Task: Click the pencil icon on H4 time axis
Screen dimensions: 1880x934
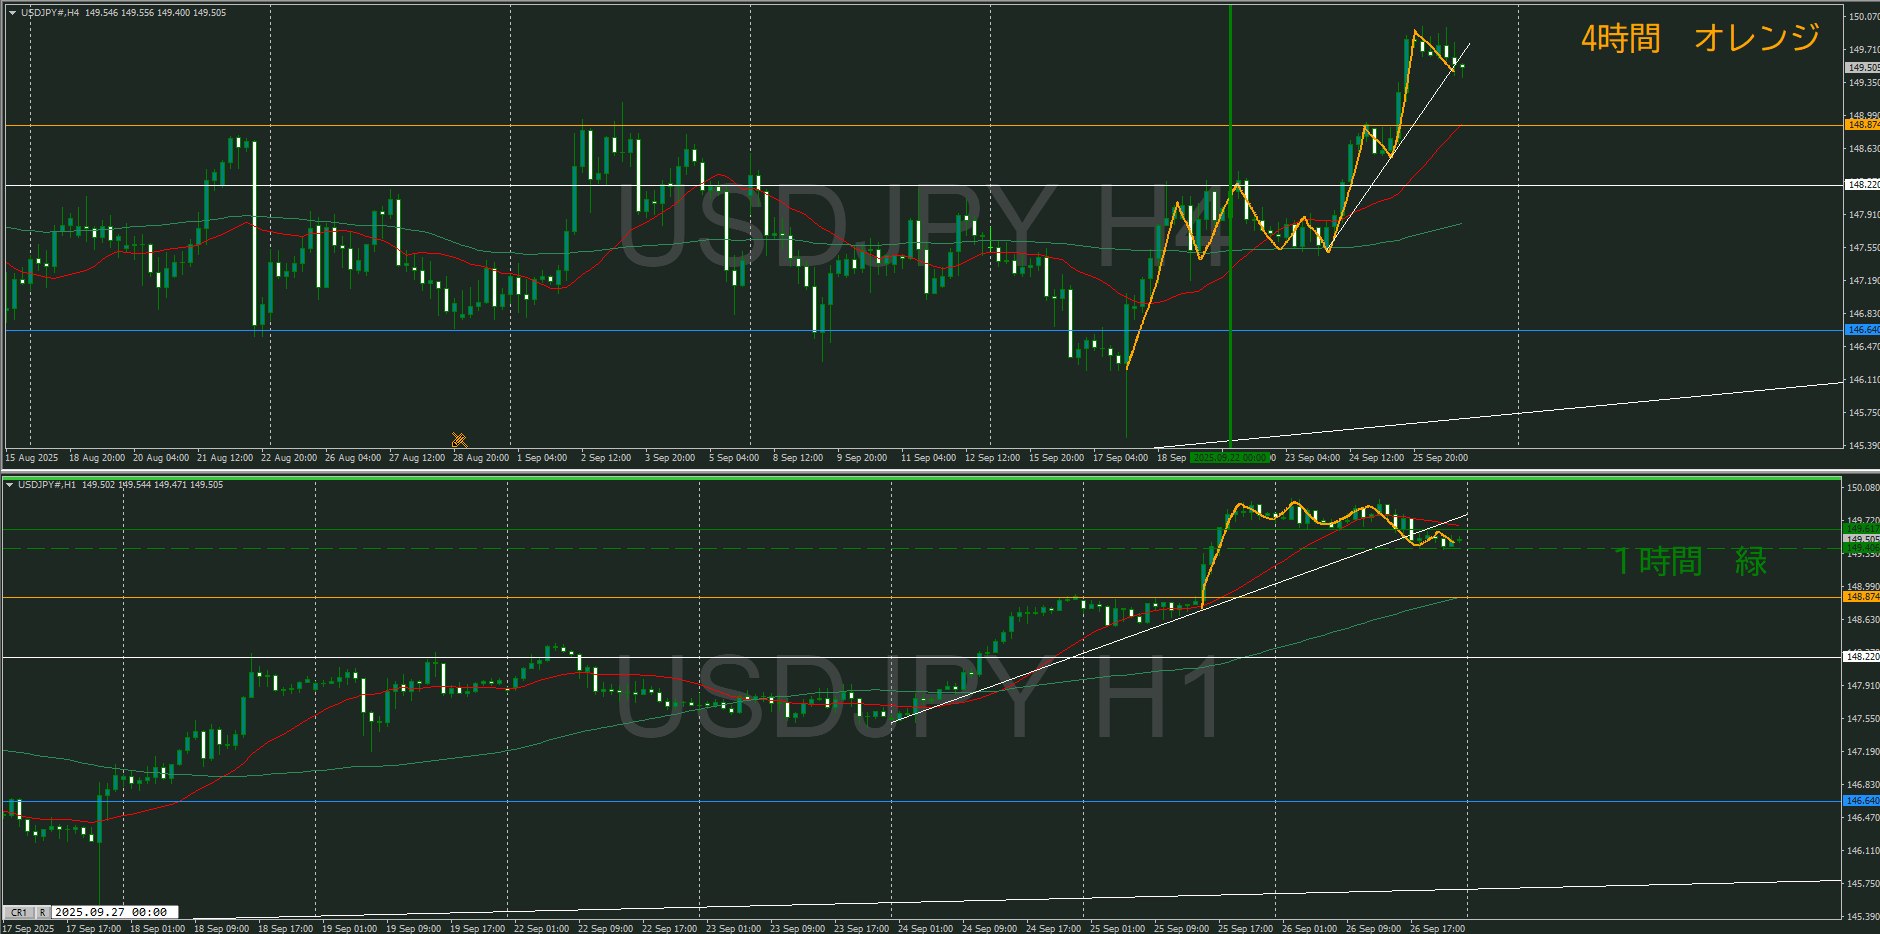Action: pos(459,440)
